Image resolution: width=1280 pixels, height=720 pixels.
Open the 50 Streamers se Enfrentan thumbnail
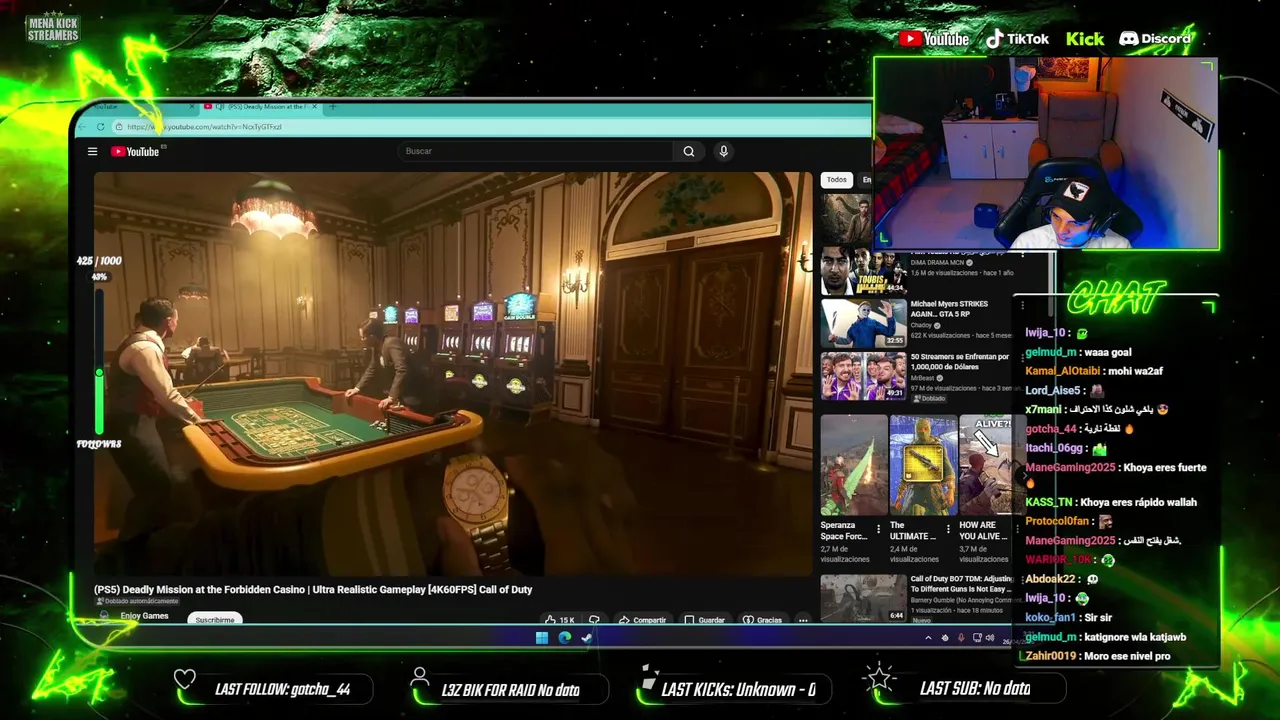pos(864,375)
